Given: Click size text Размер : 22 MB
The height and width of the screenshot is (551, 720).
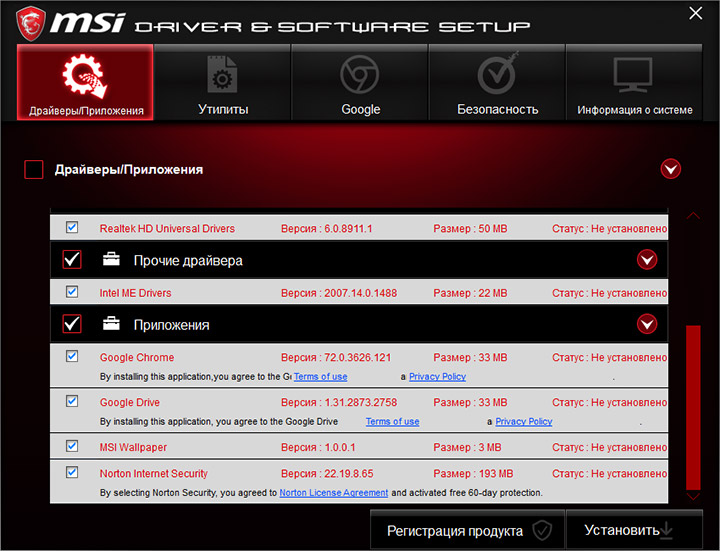Looking at the screenshot, I should 470,293.
